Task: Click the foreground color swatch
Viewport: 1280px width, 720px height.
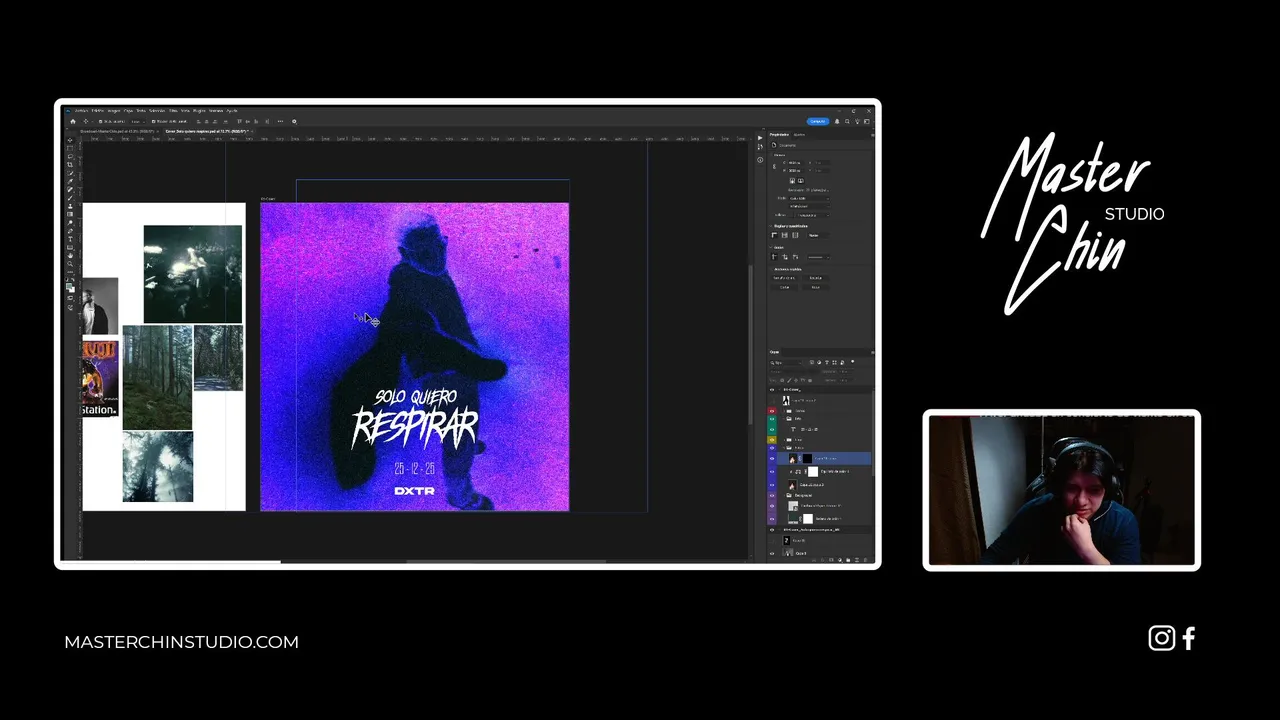Action: [x=69, y=285]
